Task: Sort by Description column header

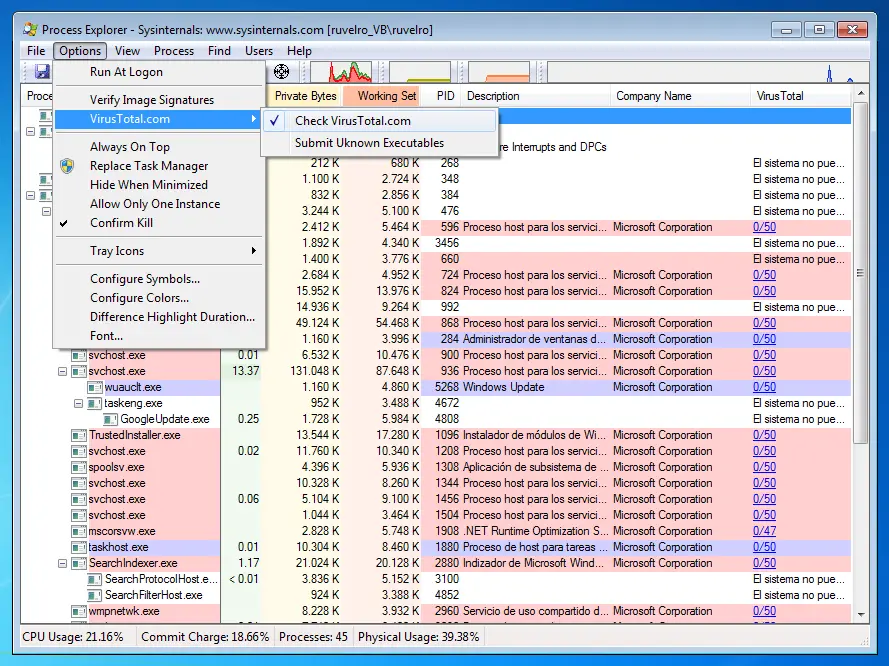Action: tap(536, 96)
